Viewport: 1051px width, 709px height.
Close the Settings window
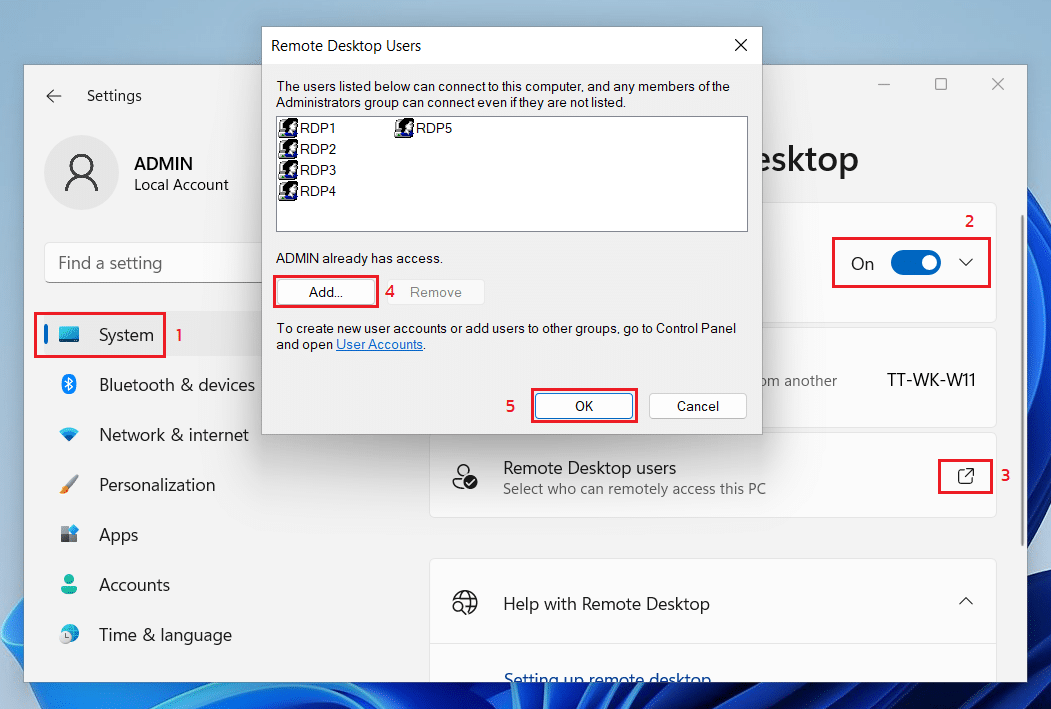coord(998,84)
